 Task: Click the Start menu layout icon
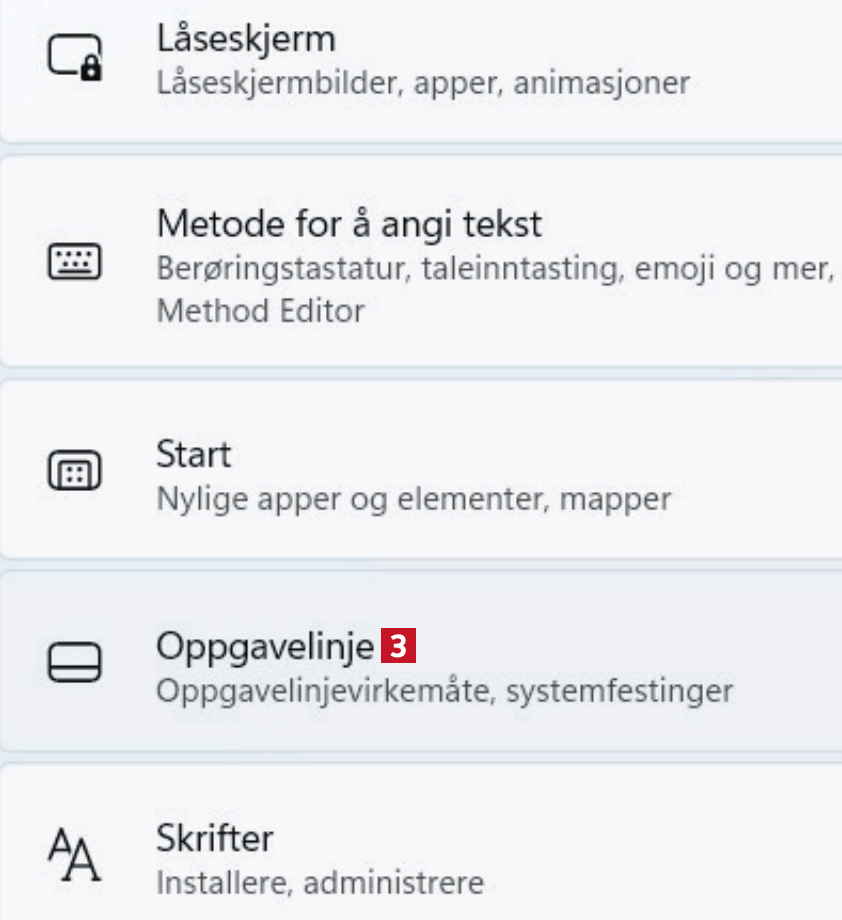[75, 470]
